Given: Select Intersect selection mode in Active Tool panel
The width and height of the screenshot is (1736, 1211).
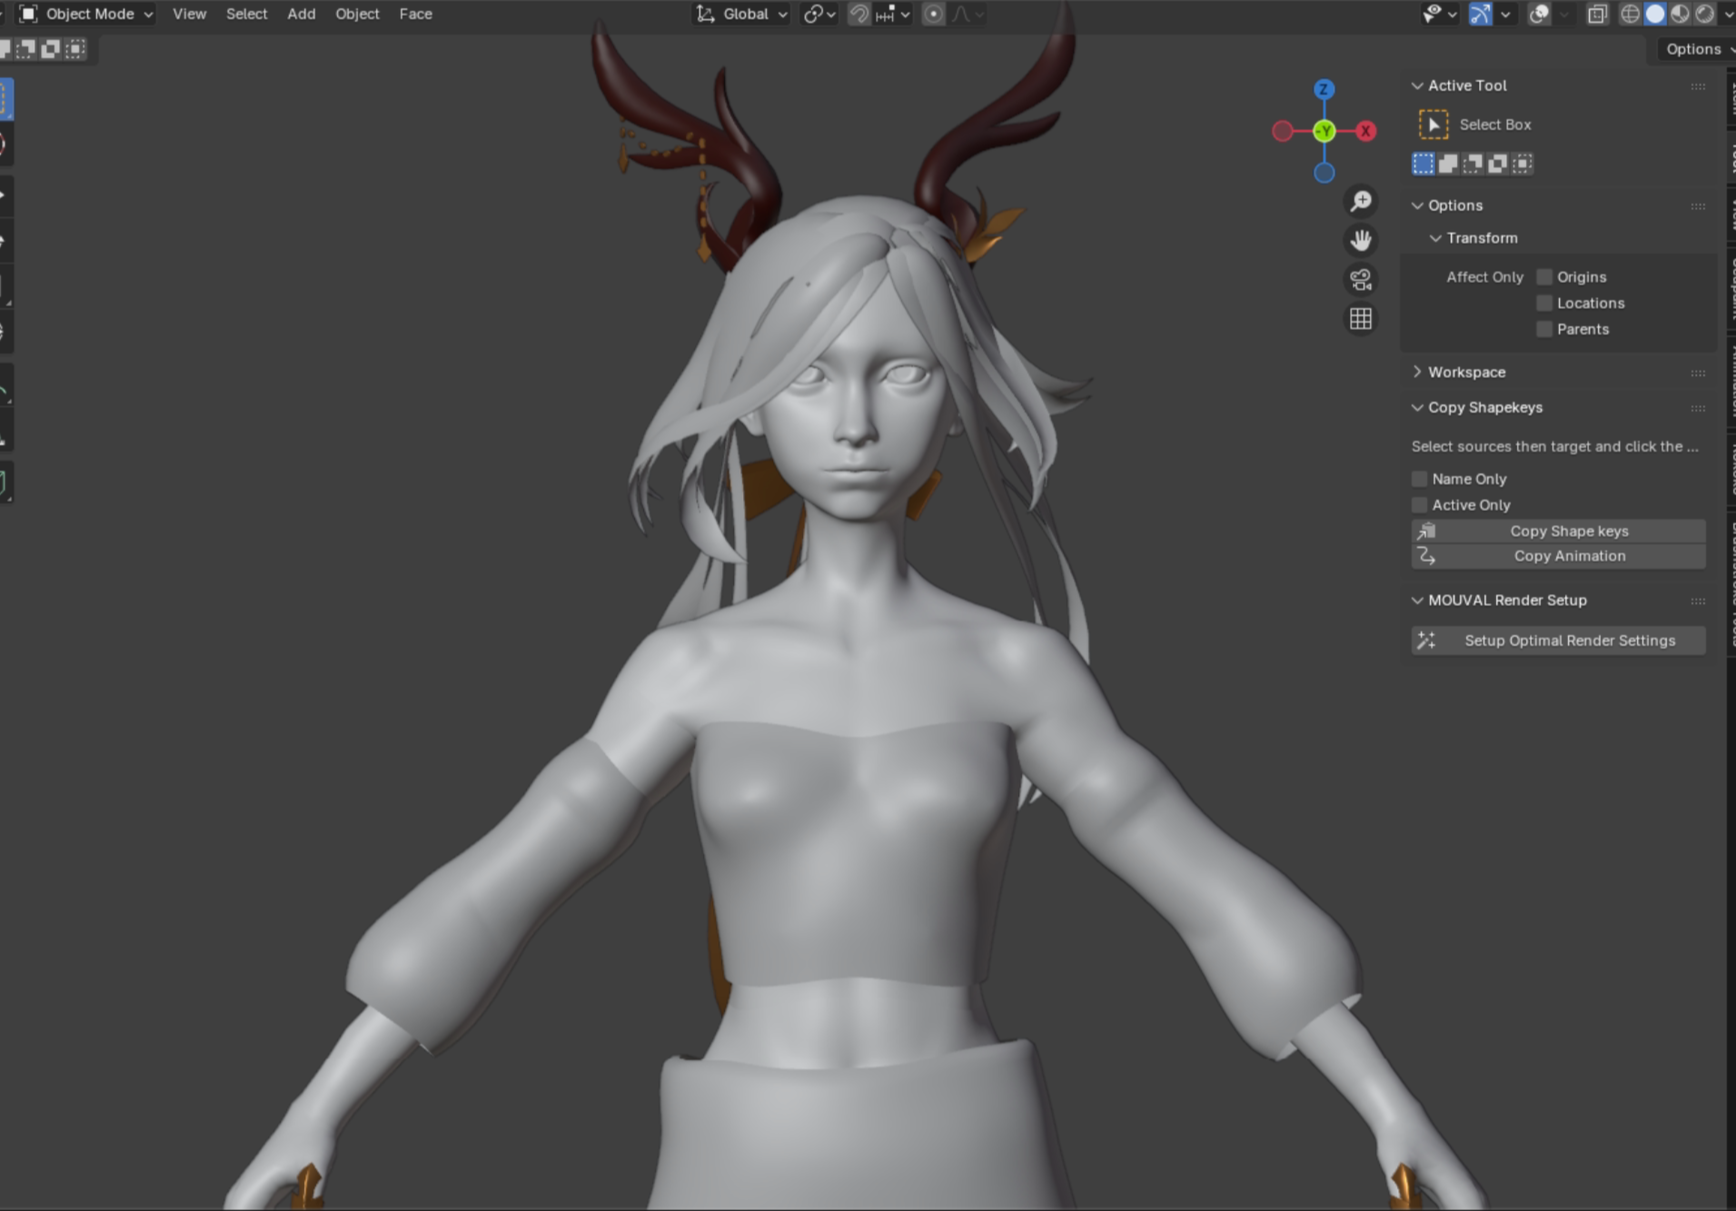Looking at the screenshot, I should pos(1522,164).
